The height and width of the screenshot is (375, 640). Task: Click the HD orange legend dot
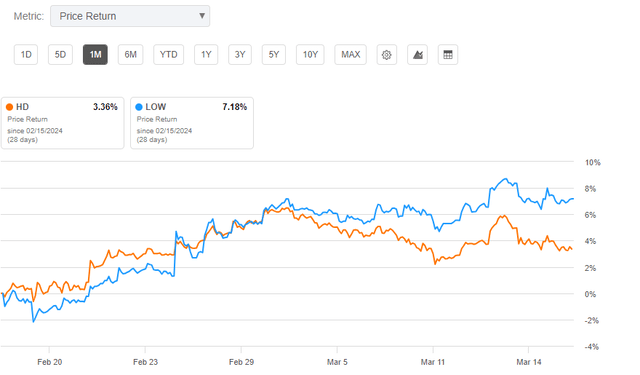9,107
